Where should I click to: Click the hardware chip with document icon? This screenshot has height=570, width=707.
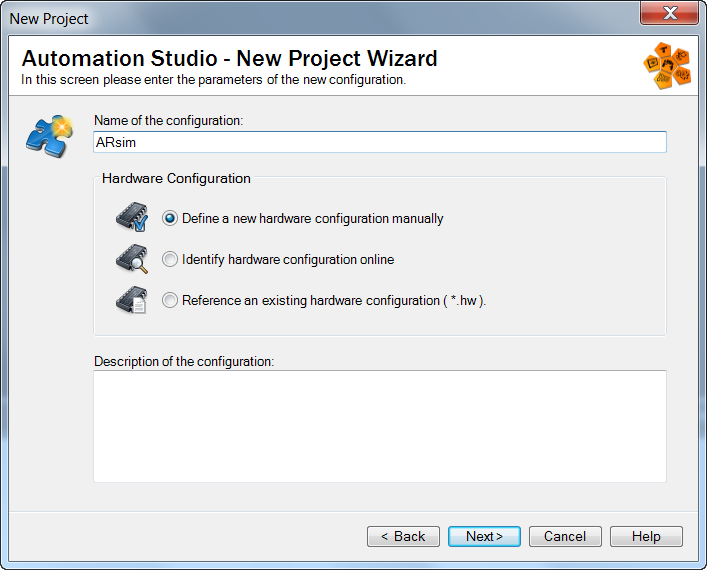coord(132,299)
